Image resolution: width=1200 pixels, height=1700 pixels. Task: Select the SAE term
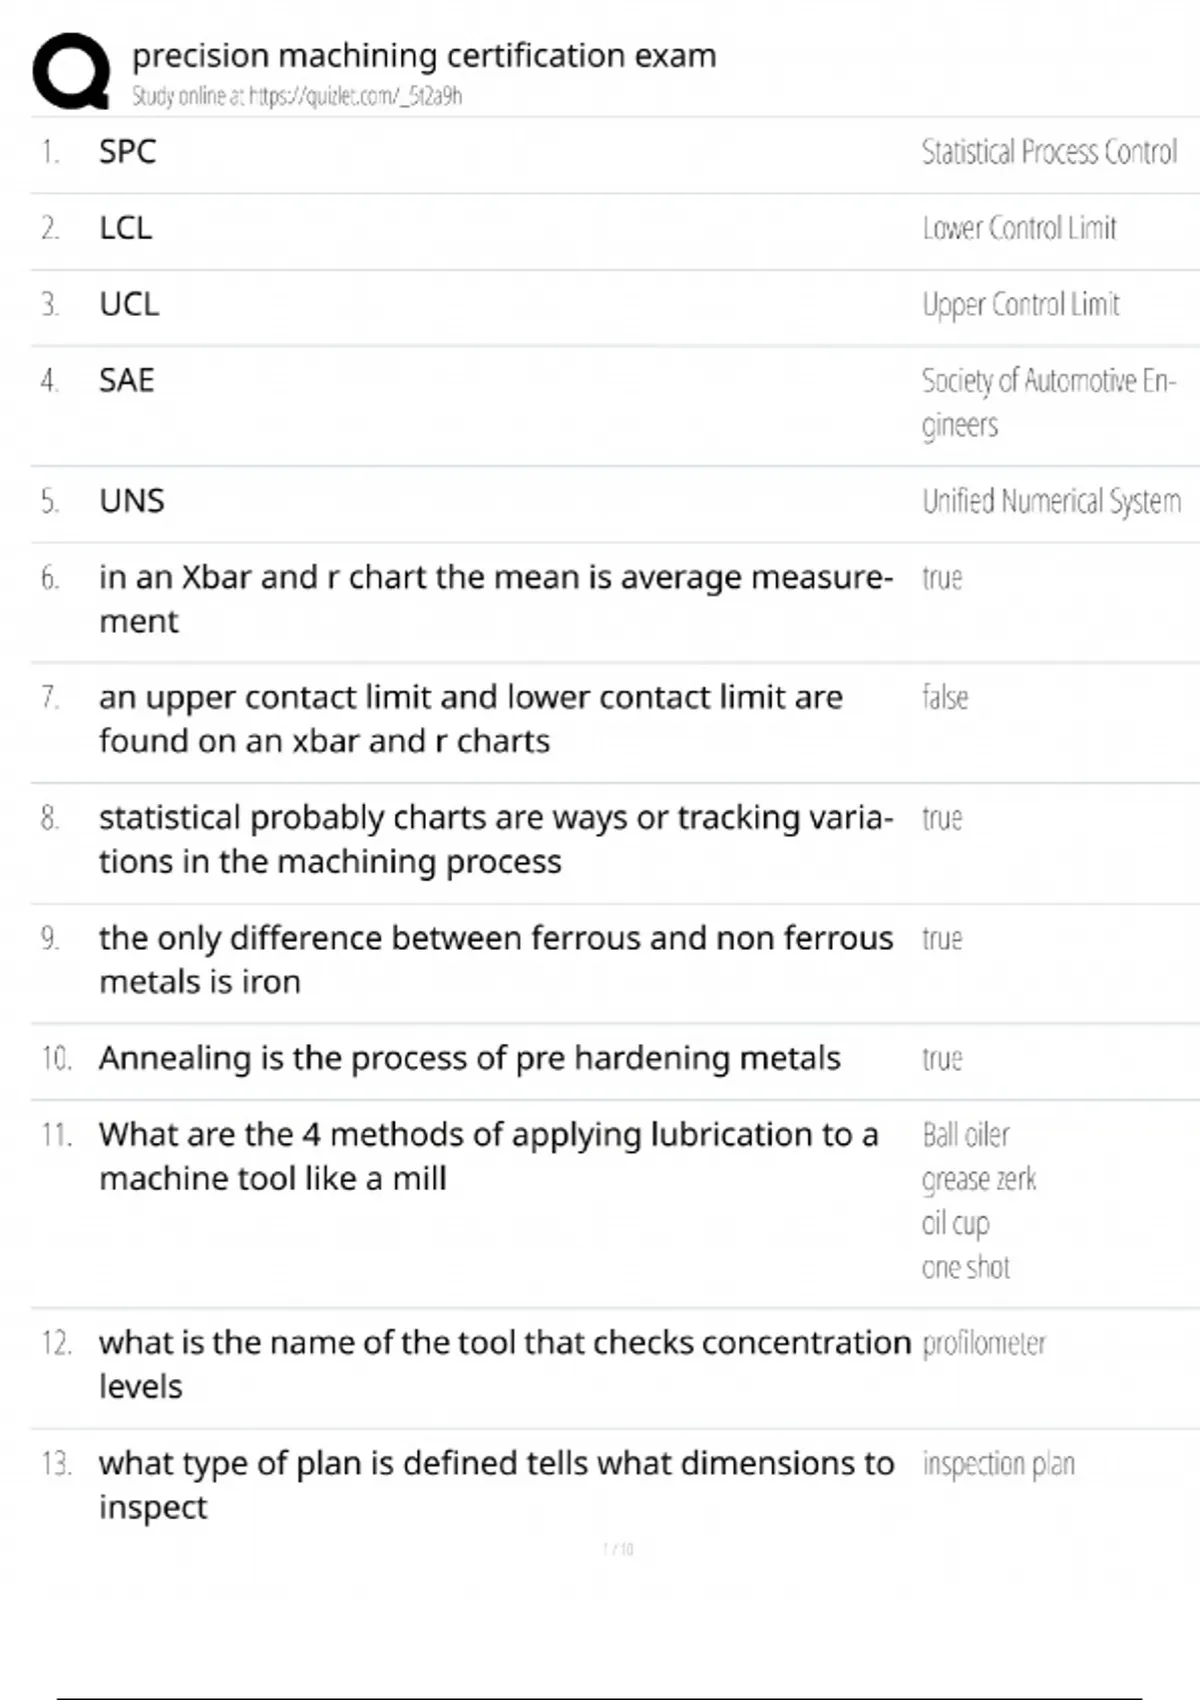(x=127, y=381)
